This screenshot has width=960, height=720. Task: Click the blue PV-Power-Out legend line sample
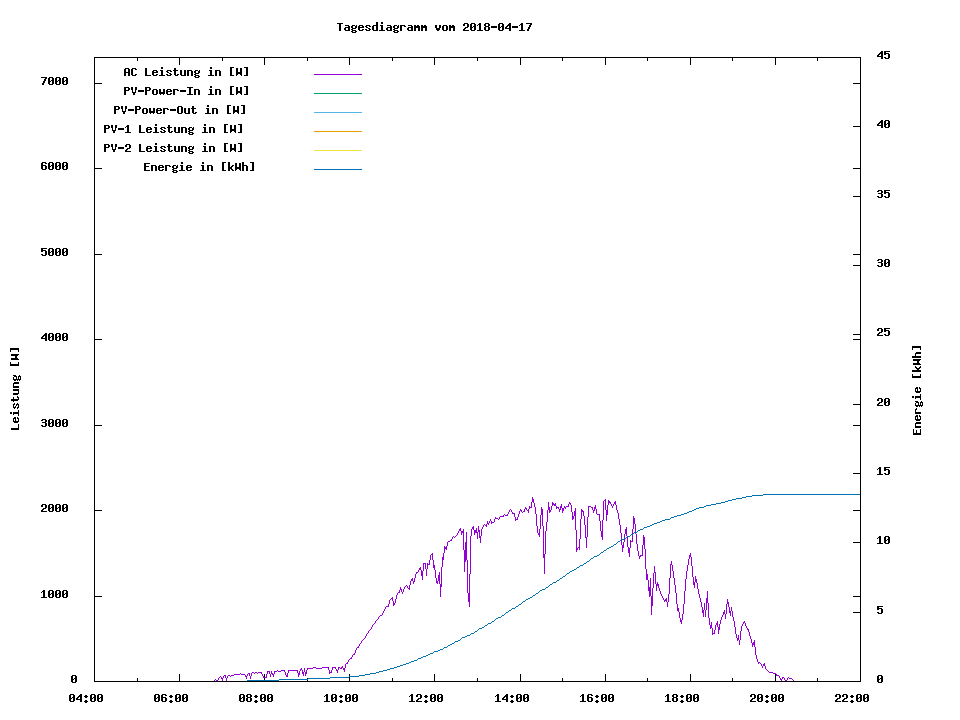pyautogui.click(x=337, y=112)
